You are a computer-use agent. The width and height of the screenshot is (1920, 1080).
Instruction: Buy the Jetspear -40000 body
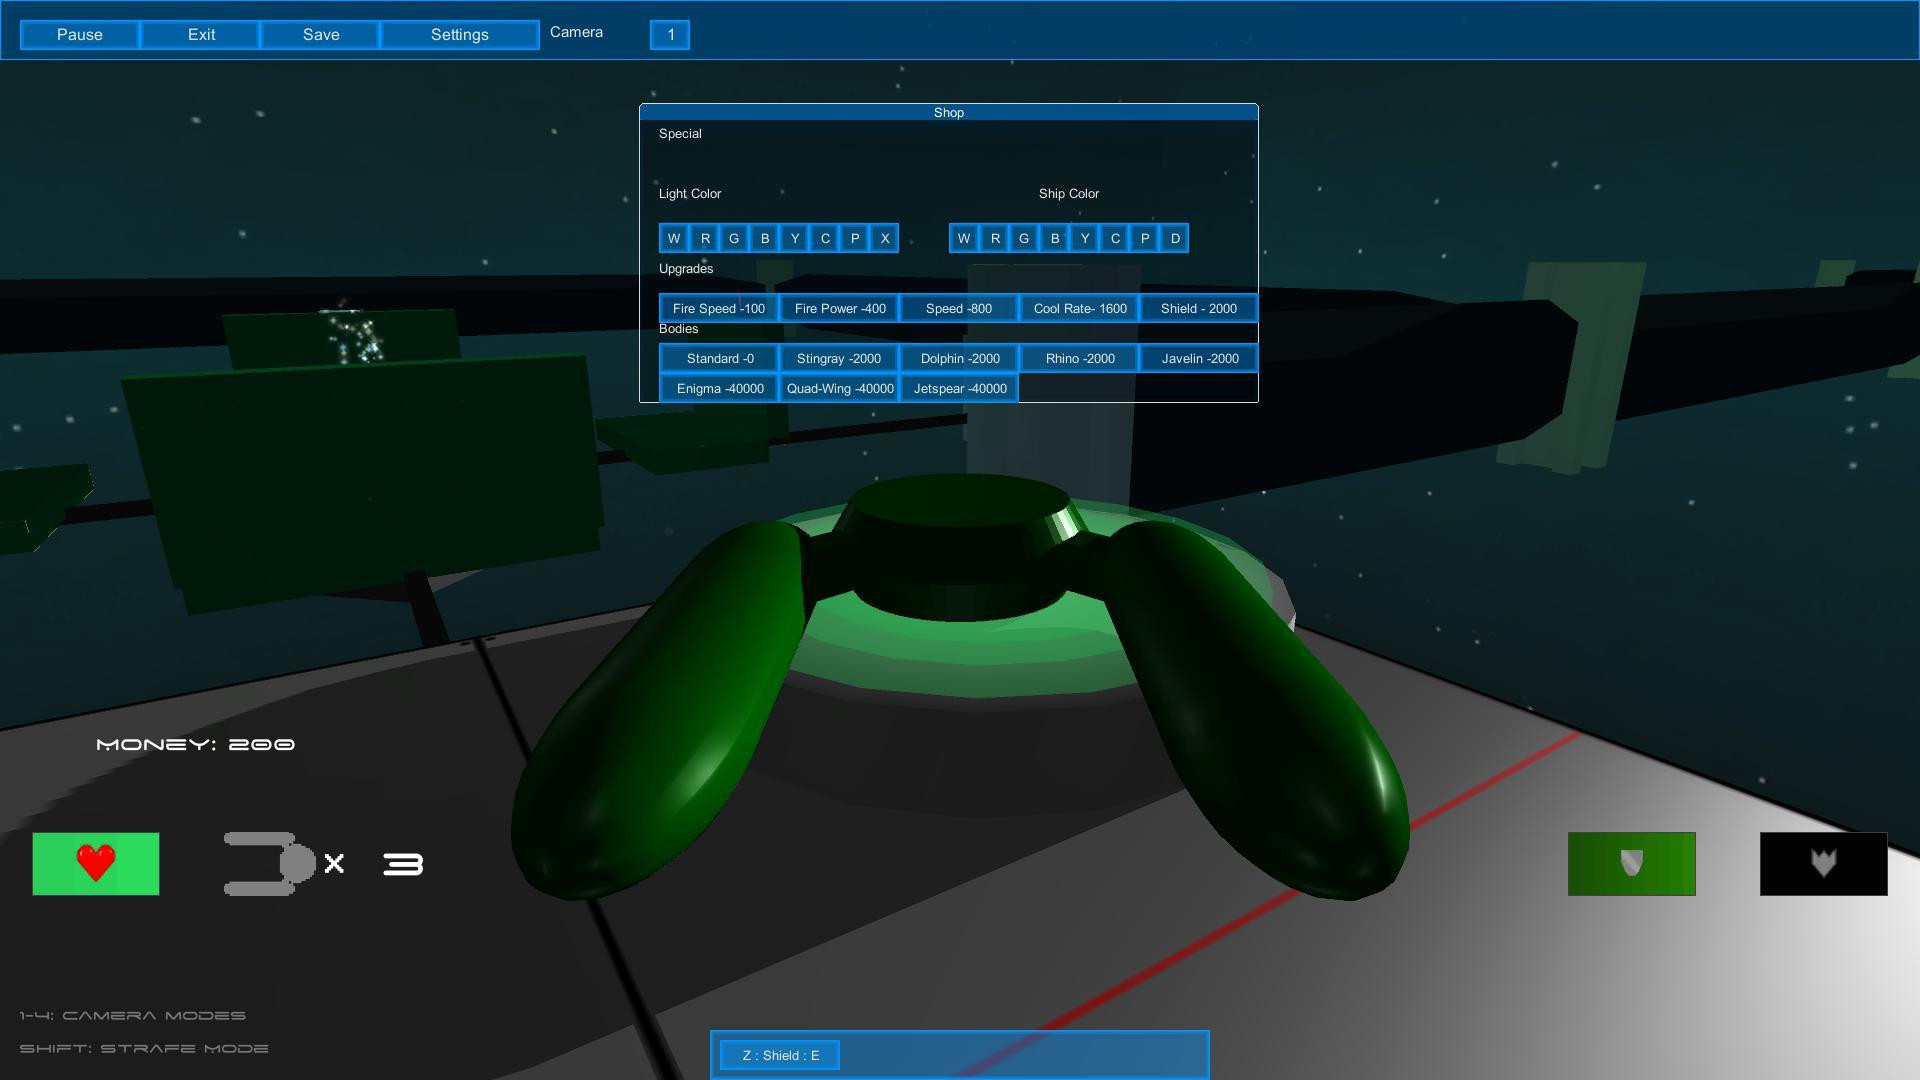tap(959, 388)
